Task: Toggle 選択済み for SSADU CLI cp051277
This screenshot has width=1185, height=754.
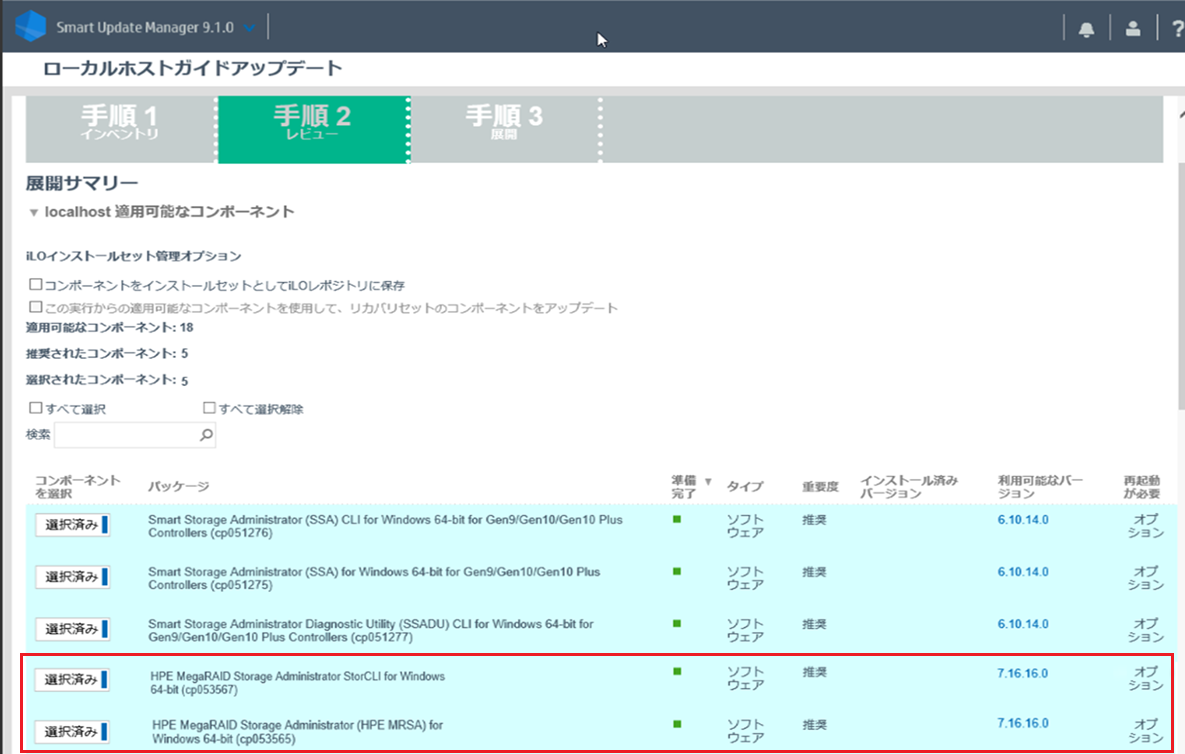Action: pos(73,629)
